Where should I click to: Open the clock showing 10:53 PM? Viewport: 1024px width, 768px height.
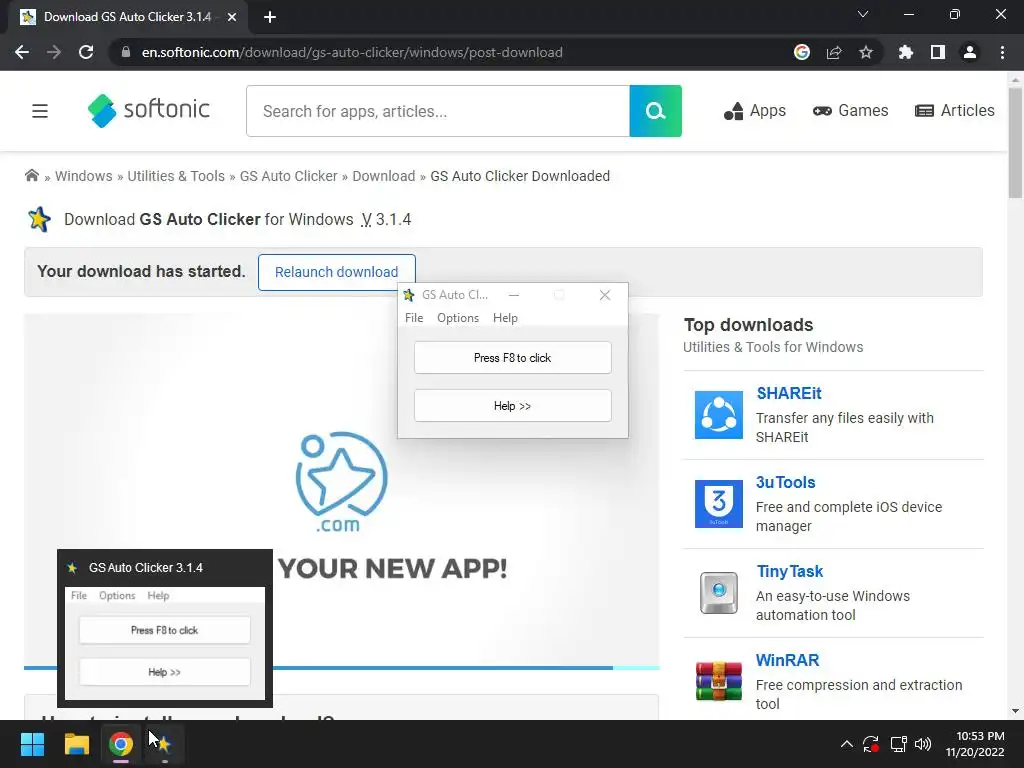975,744
